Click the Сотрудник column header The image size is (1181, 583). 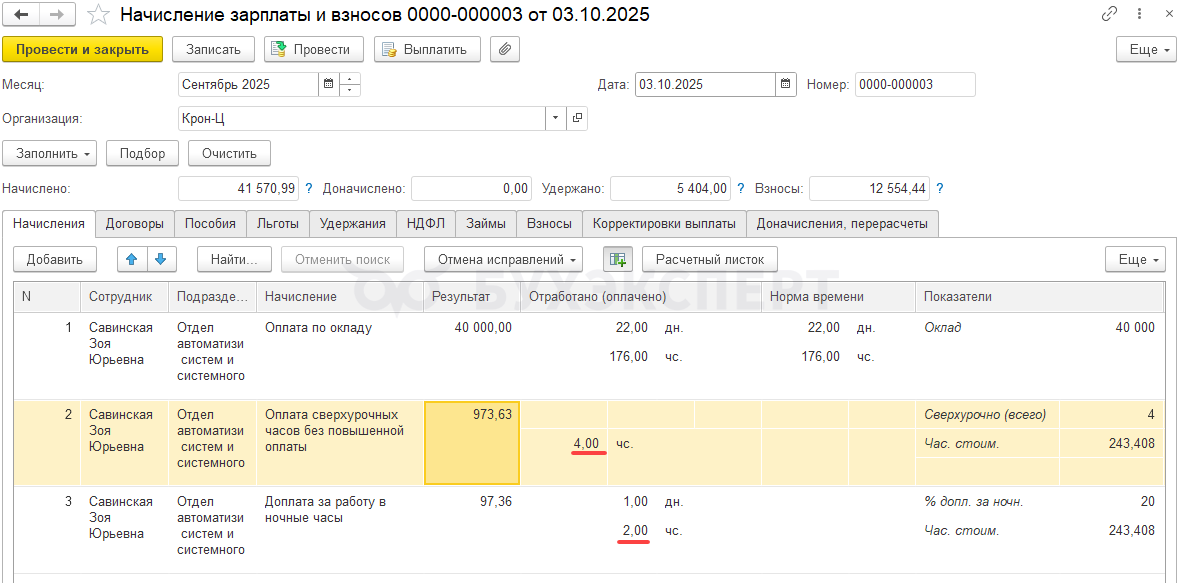tap(124, 297)
